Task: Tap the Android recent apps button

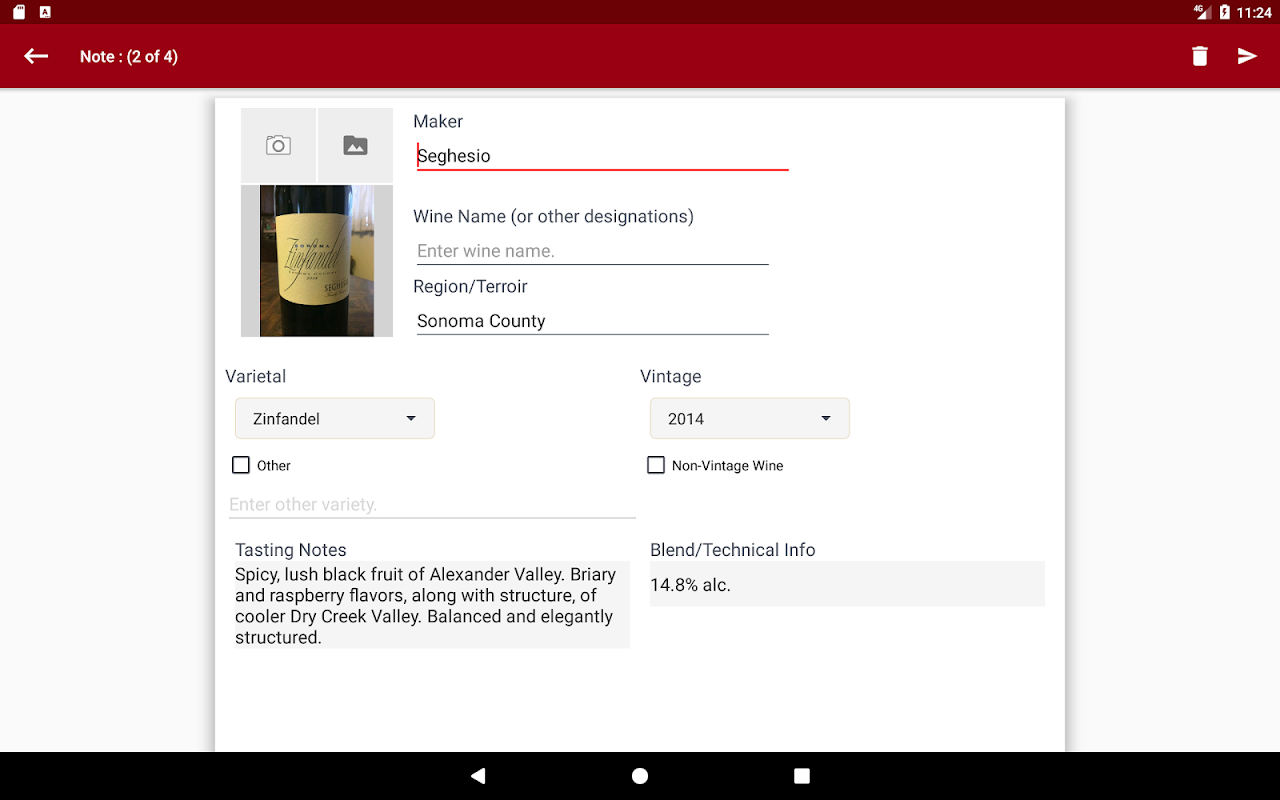Action: tap(802, 776)
